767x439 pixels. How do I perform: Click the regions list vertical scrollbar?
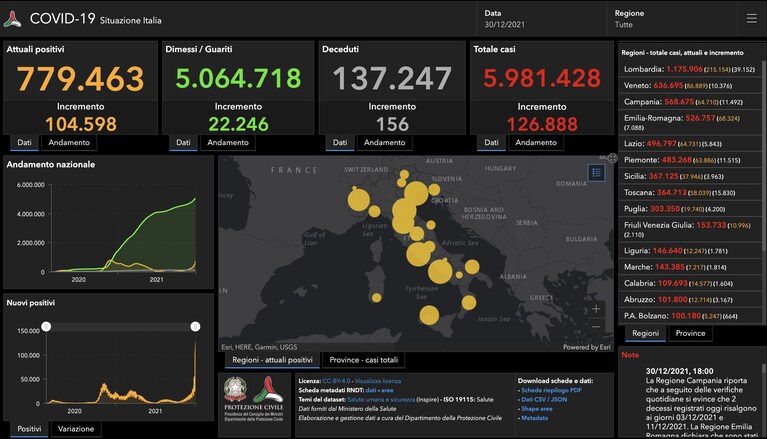point(764,157)
